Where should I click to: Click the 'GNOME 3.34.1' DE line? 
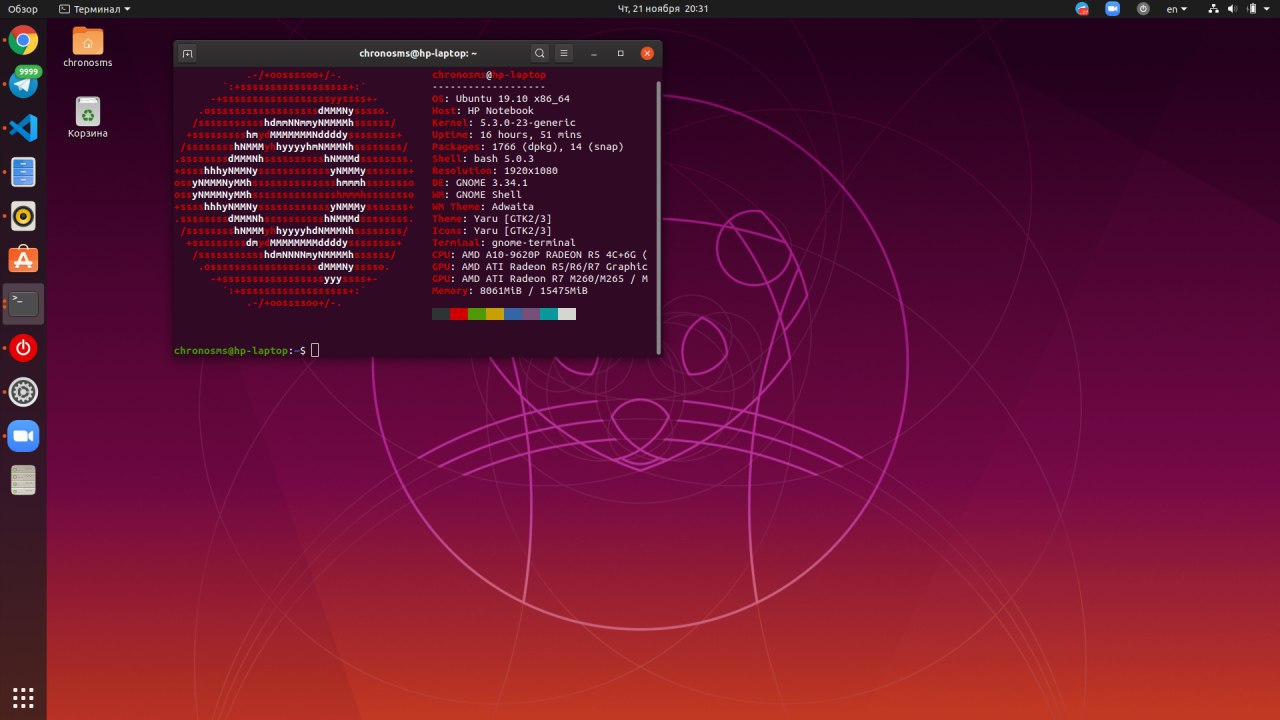[x=480, y=183]
